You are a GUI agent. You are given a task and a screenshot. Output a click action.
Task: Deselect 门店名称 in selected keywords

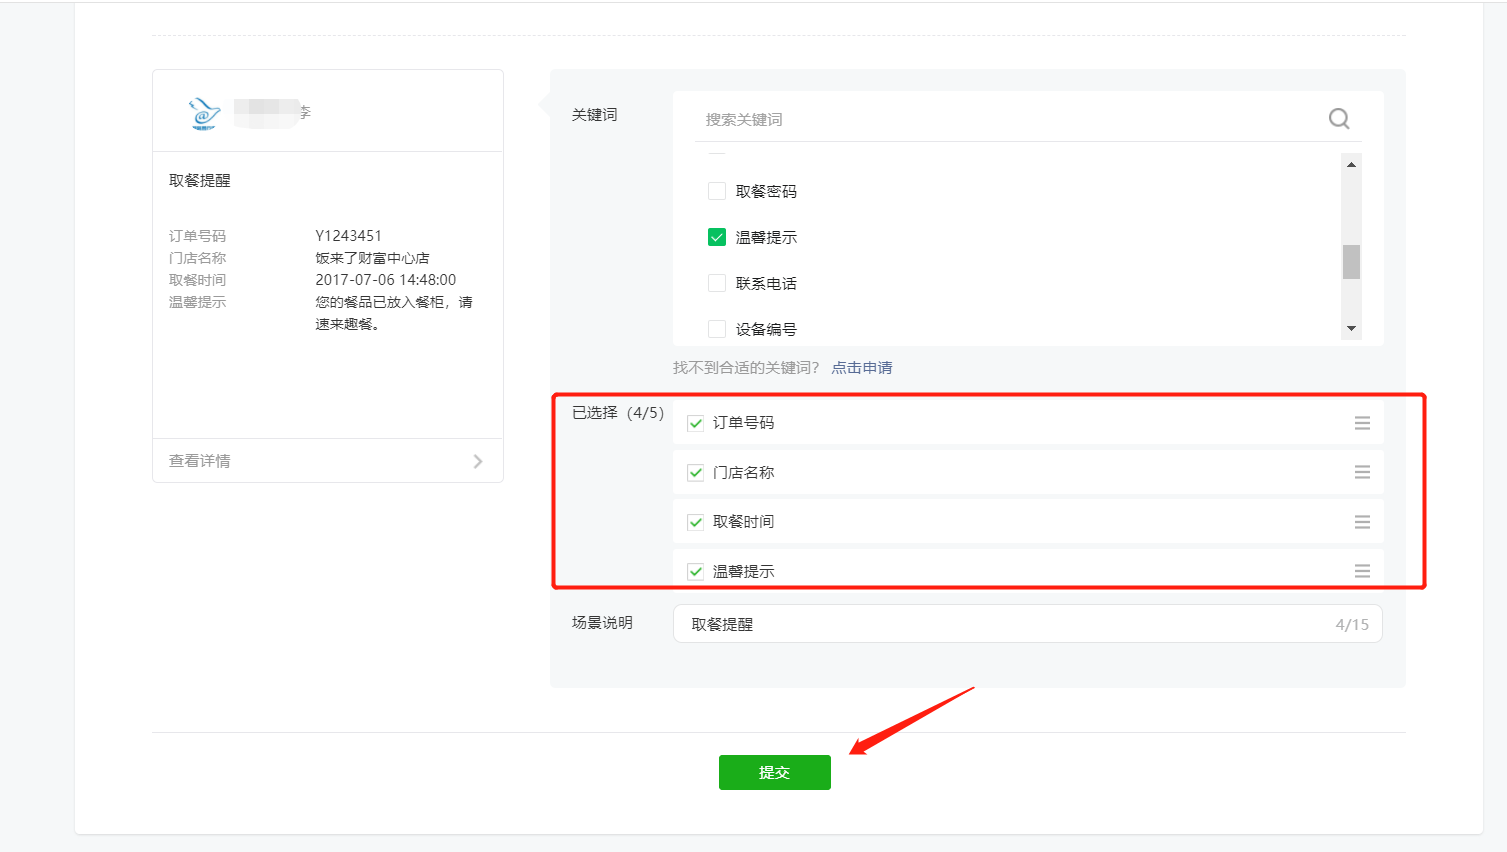coord(696,472)
